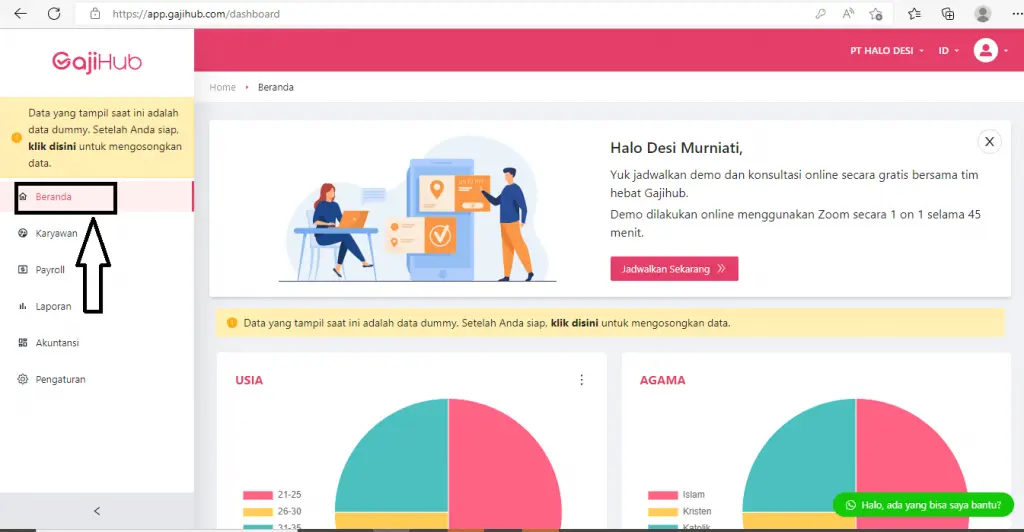Click the Beranda home icon in sidebar
Image resolution: width=1024 pixels, height=532 pixels.
24,197
